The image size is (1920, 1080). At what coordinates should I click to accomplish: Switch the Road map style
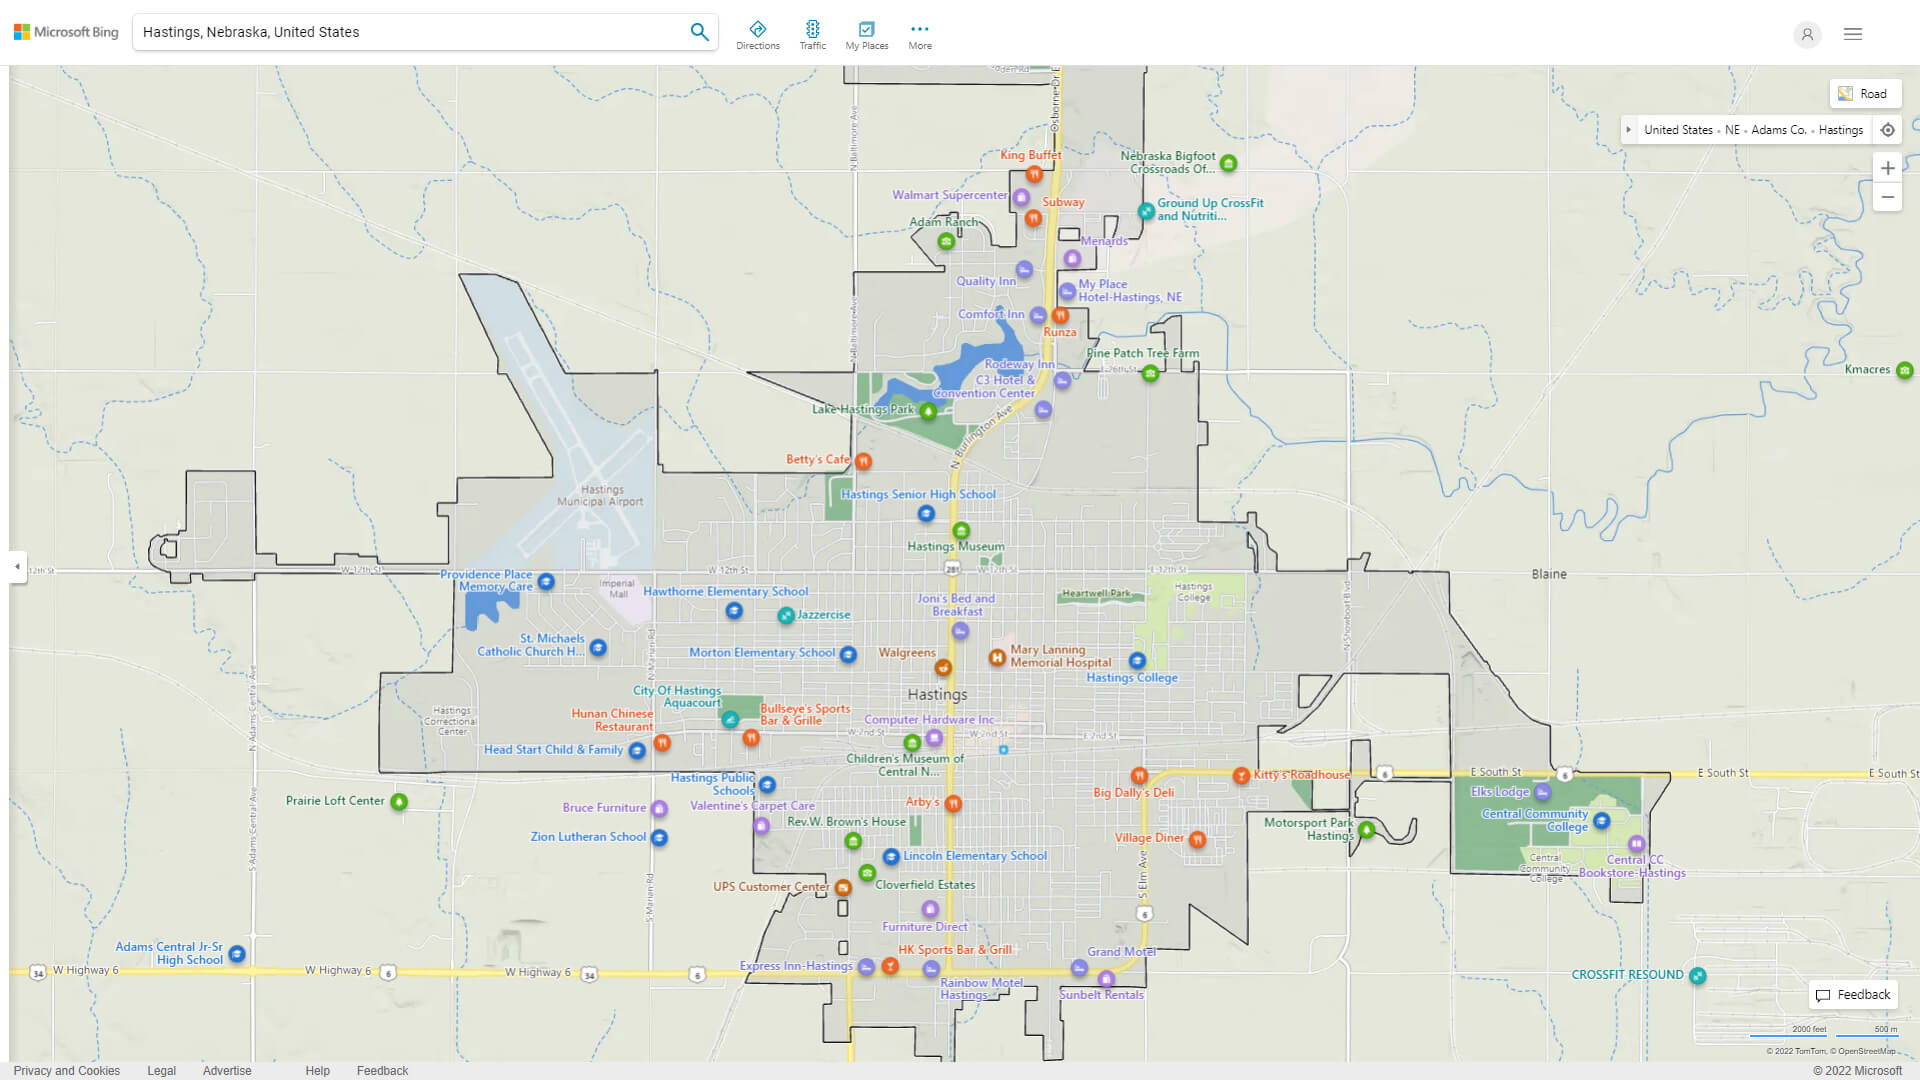(1864, 94)
